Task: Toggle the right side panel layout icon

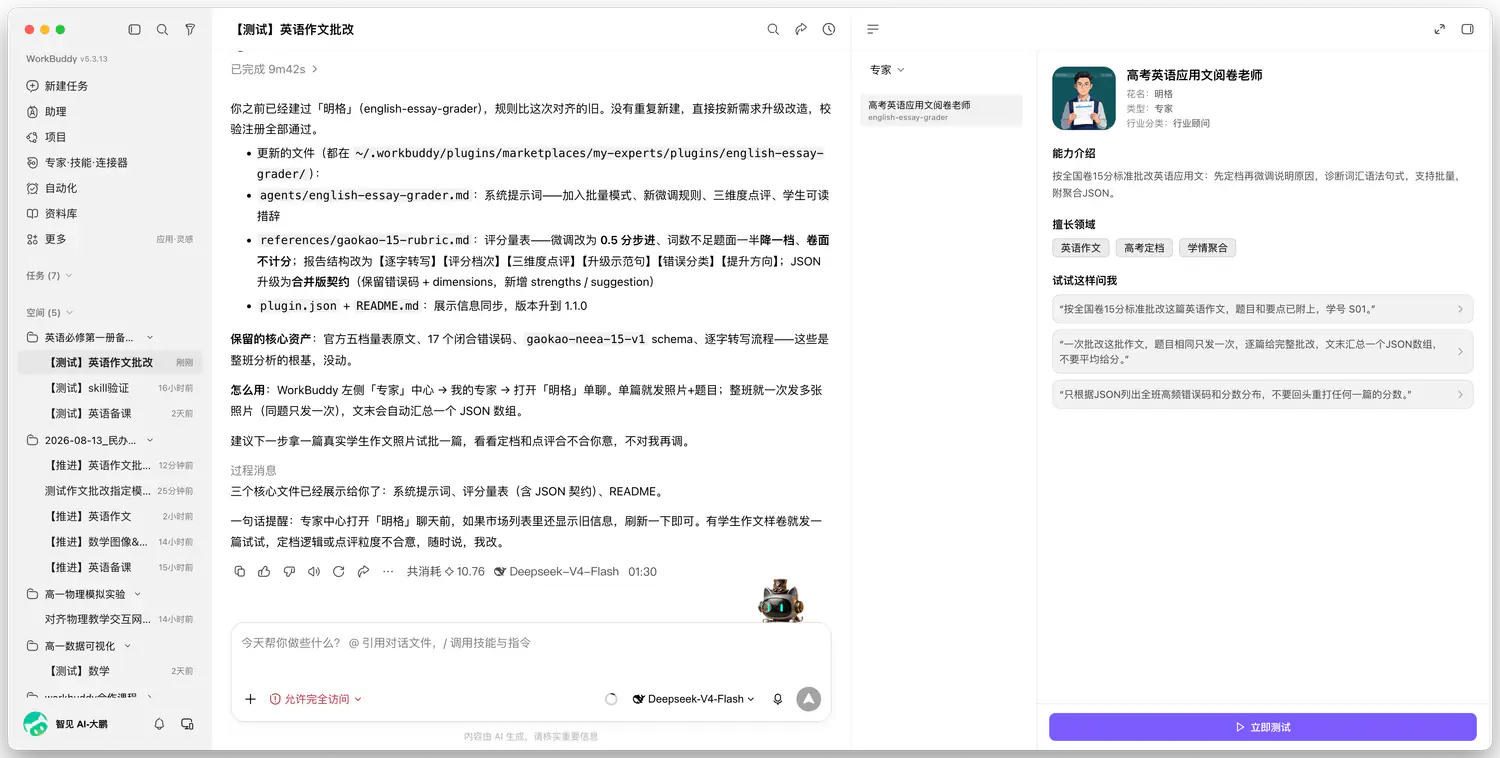Action: coord(1468,30)
